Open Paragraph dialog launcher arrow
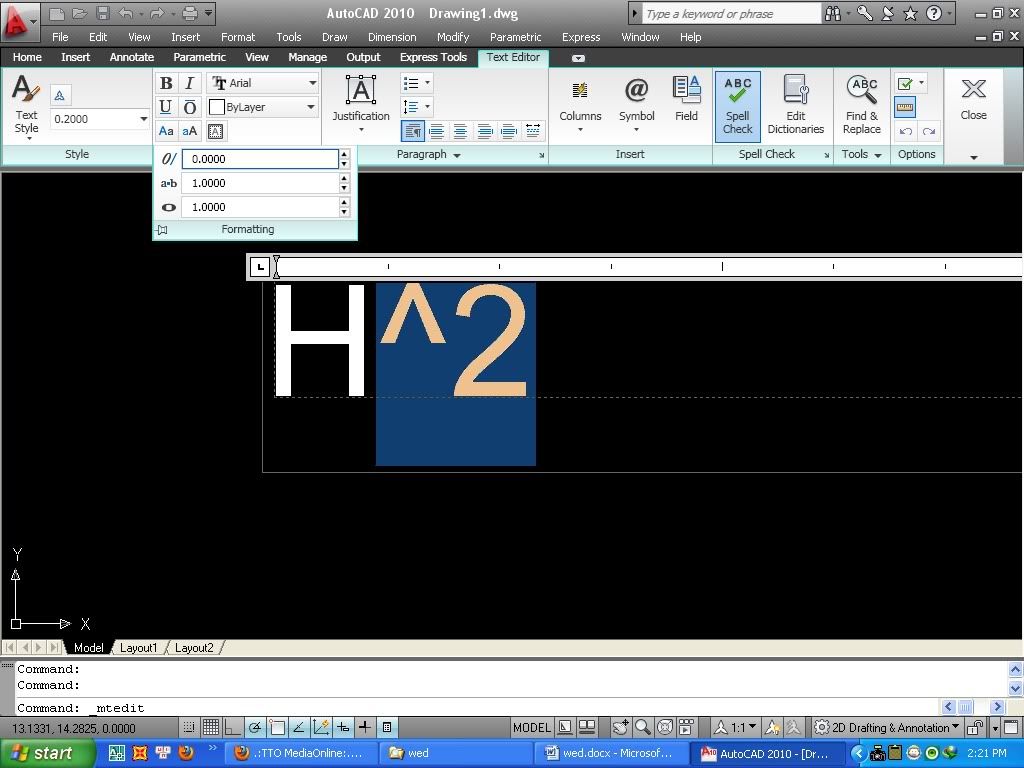 [541, 155]
